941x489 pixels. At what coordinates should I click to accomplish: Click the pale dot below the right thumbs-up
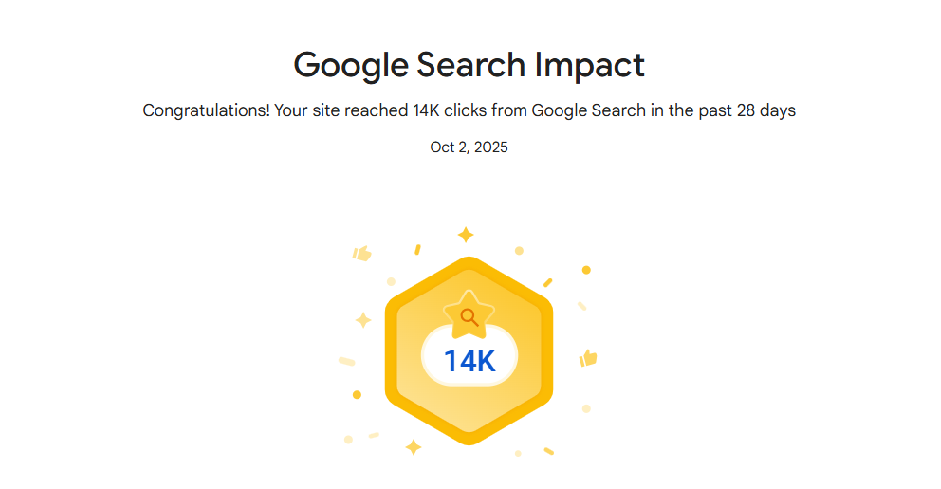pos(586,408)
